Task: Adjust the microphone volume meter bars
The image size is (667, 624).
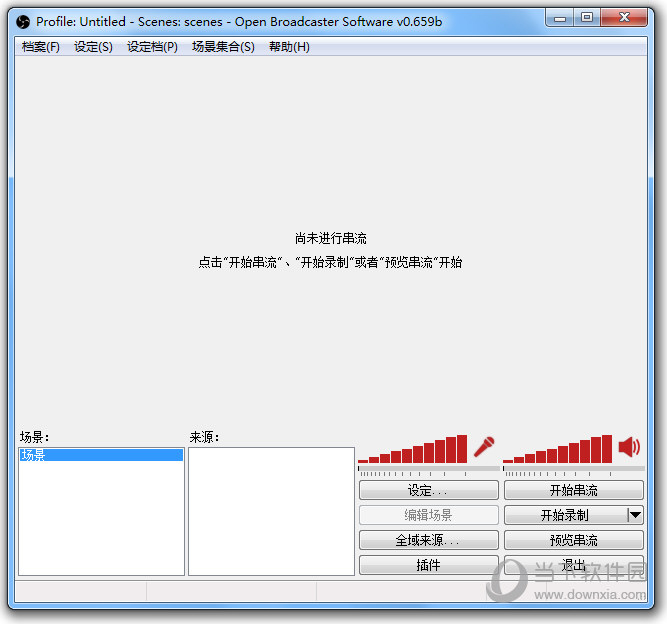Action: coord(413,451)
